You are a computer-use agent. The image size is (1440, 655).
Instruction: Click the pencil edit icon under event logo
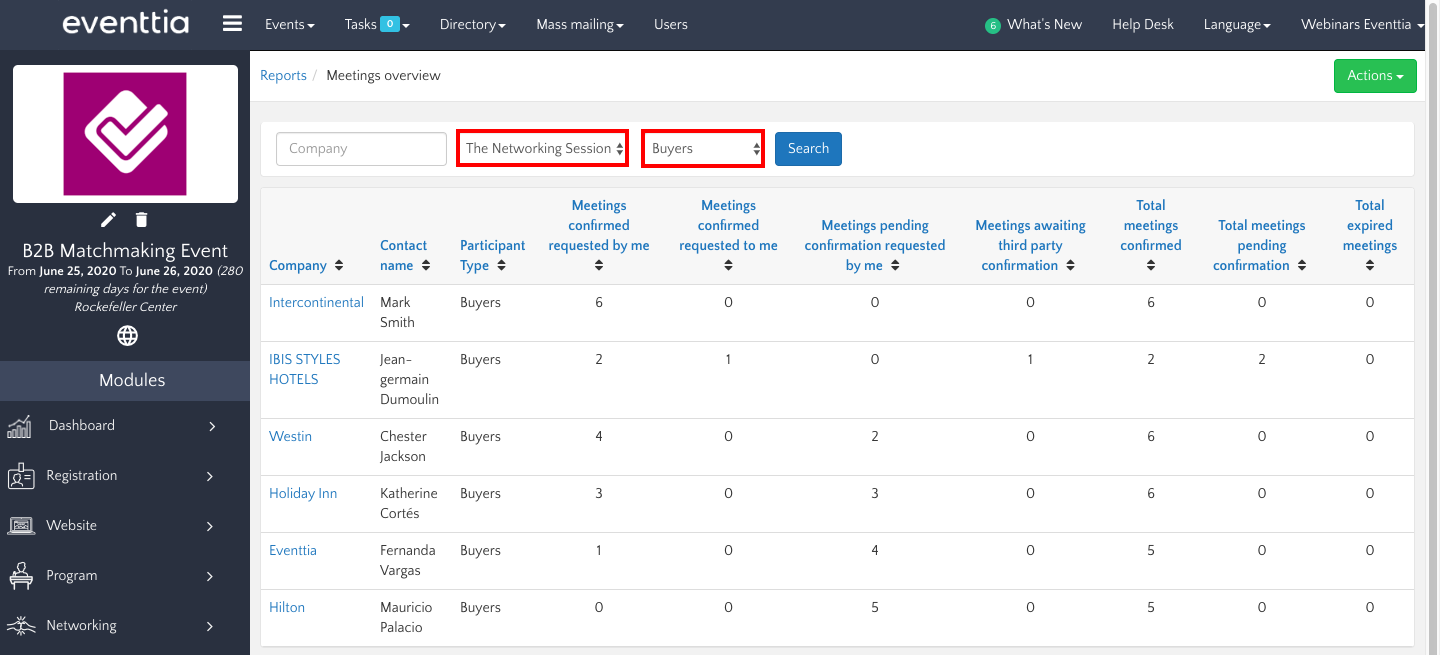[109, 219]
